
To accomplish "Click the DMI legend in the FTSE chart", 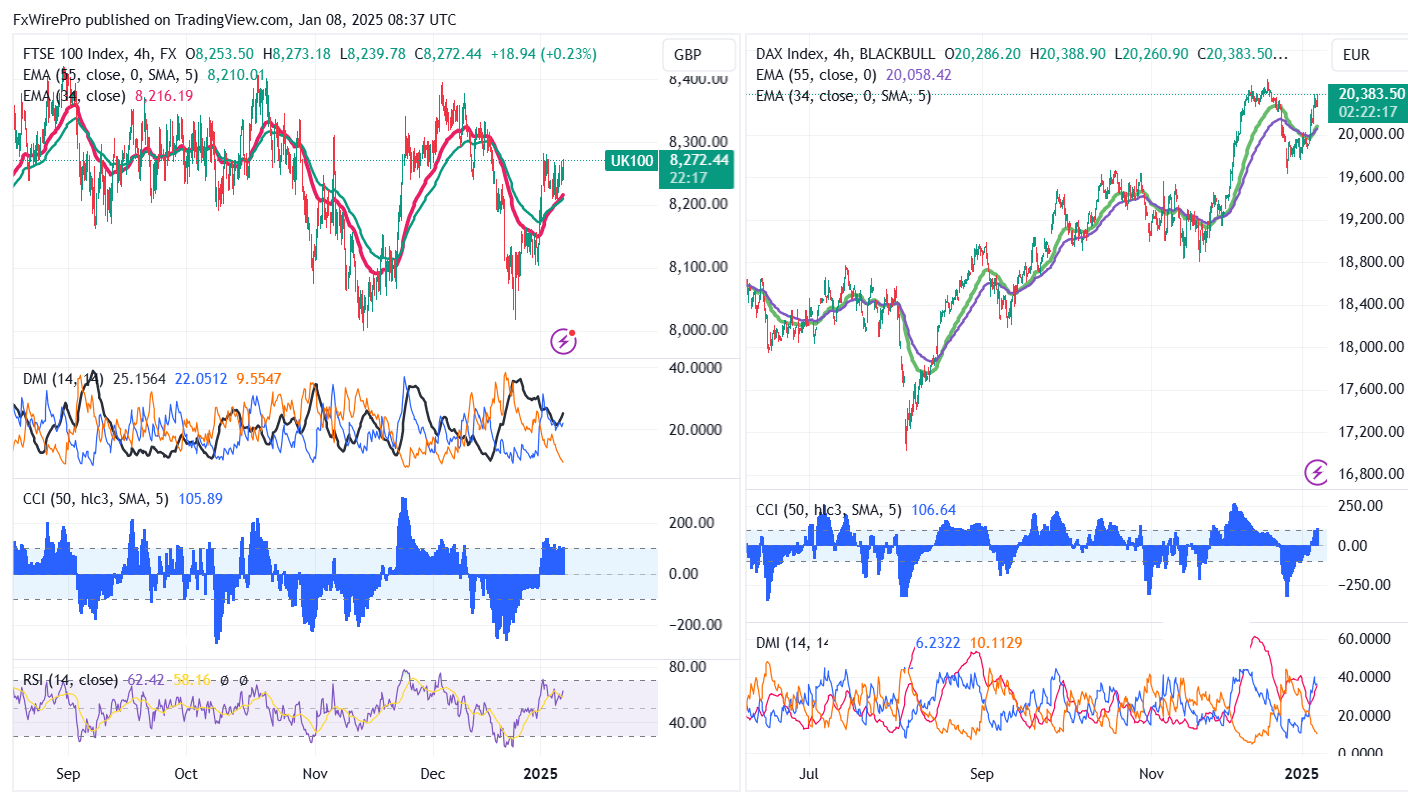I will (62, 378).
